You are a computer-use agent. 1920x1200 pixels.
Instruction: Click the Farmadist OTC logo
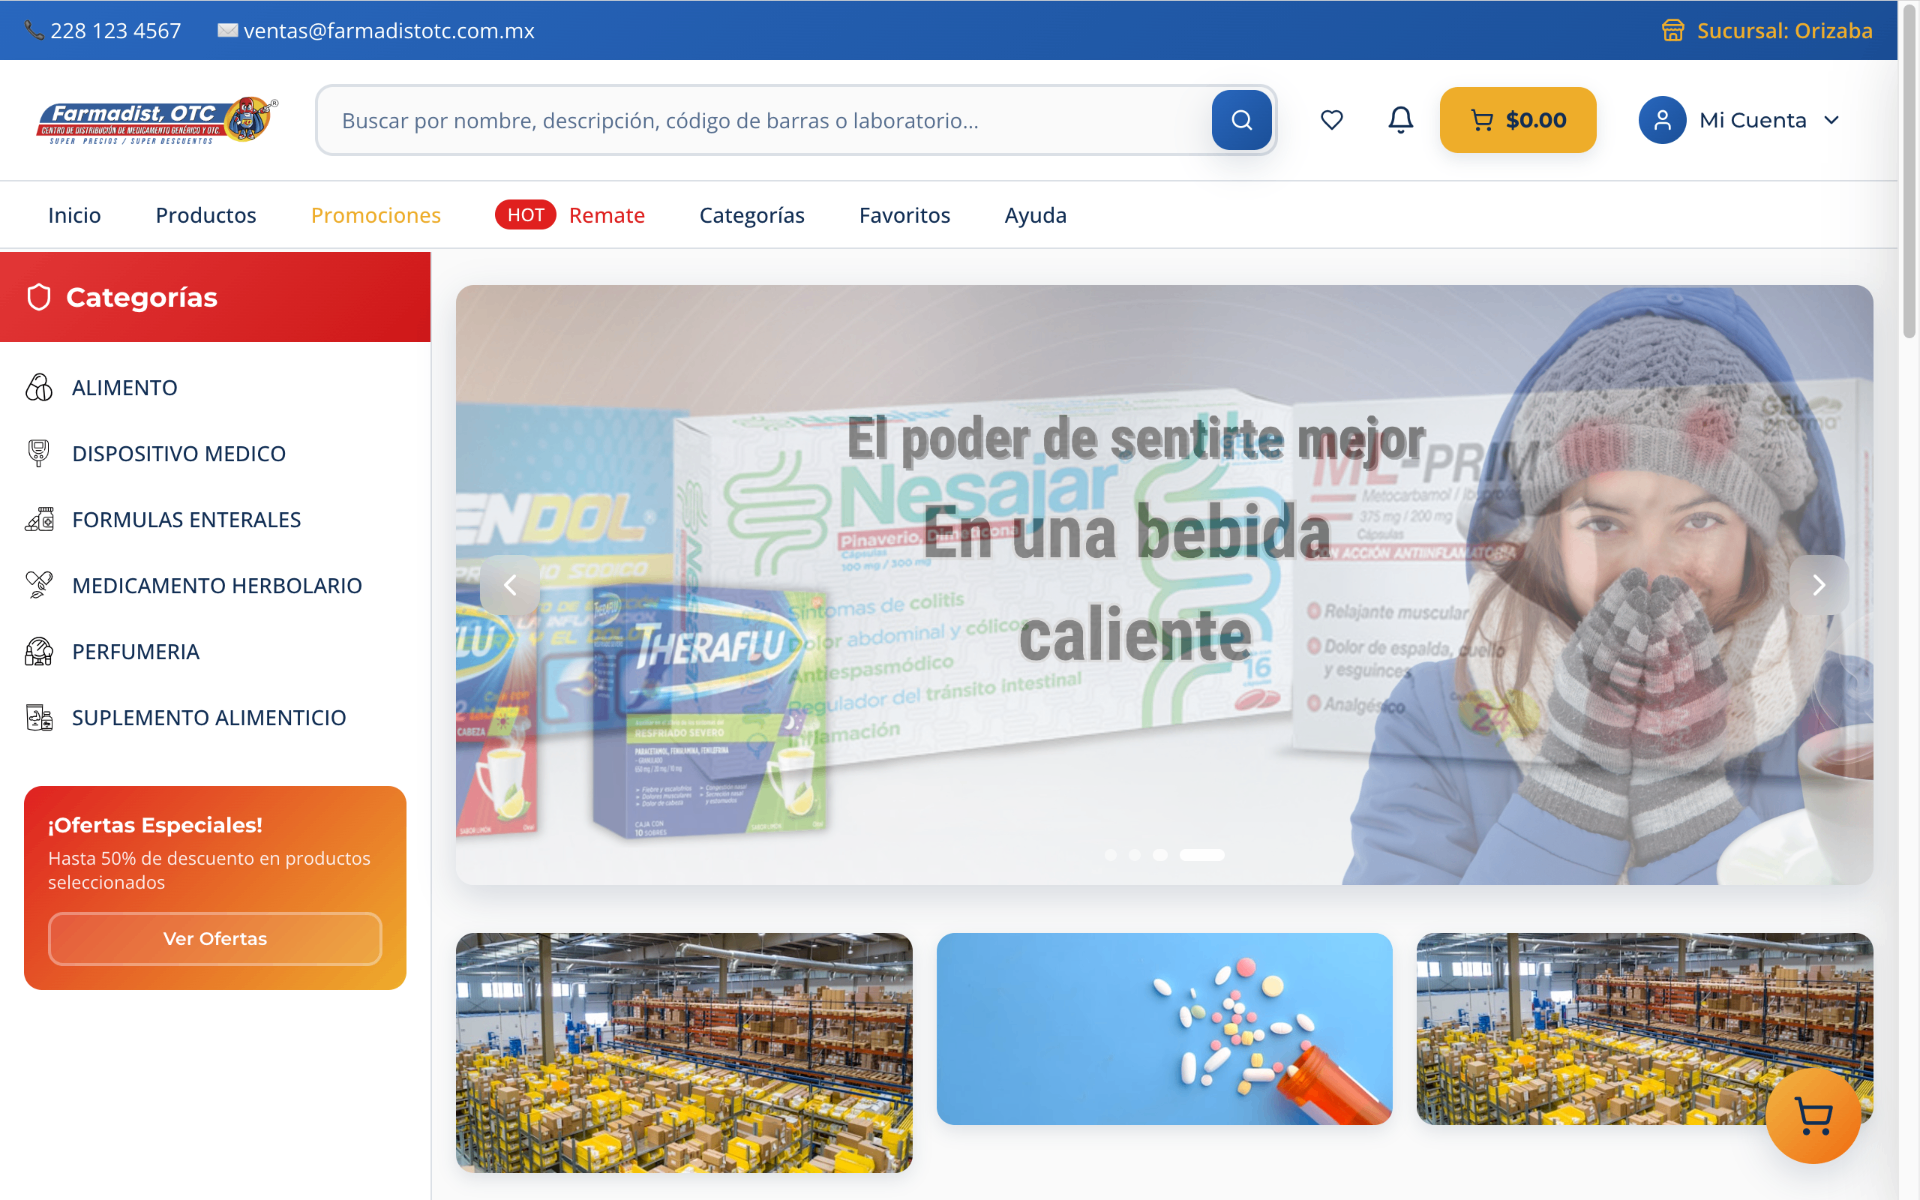(x=157, y=120)
